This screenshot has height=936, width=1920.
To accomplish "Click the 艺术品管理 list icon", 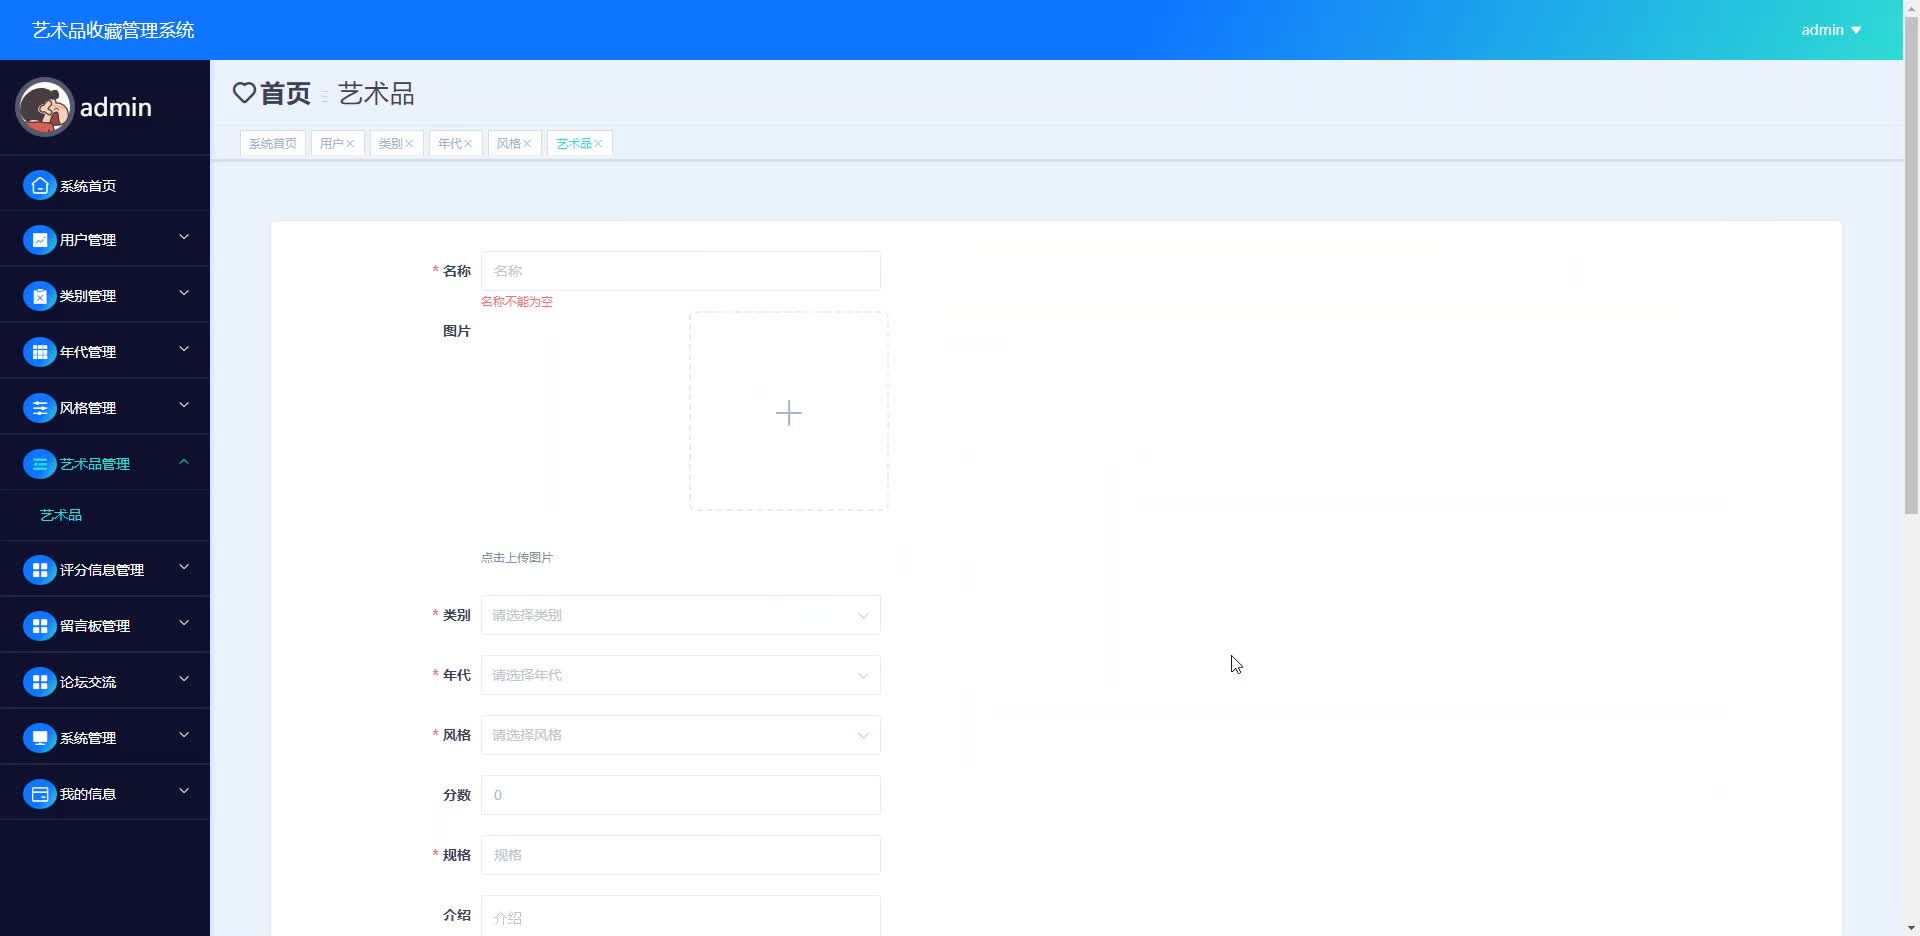I will tap(39, 464).
